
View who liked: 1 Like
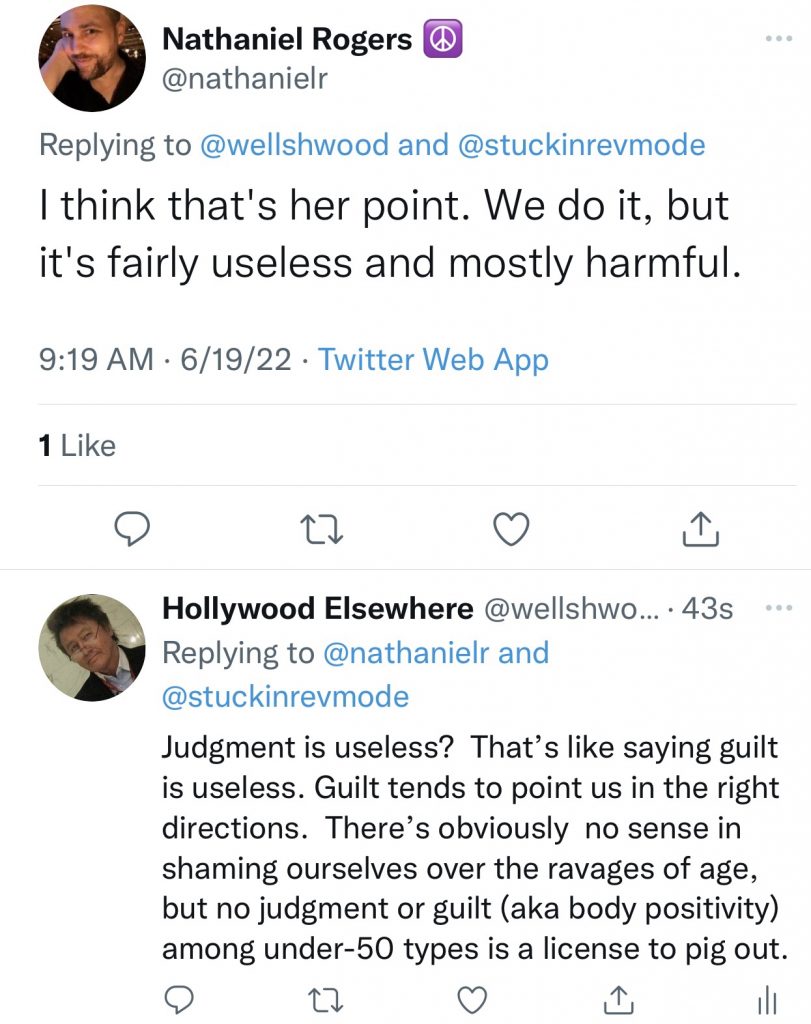pos(77,445)
